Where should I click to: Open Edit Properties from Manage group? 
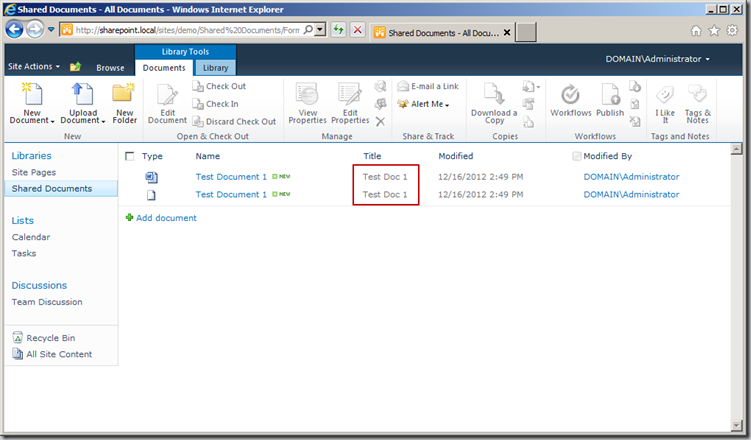tap(350, 103)
